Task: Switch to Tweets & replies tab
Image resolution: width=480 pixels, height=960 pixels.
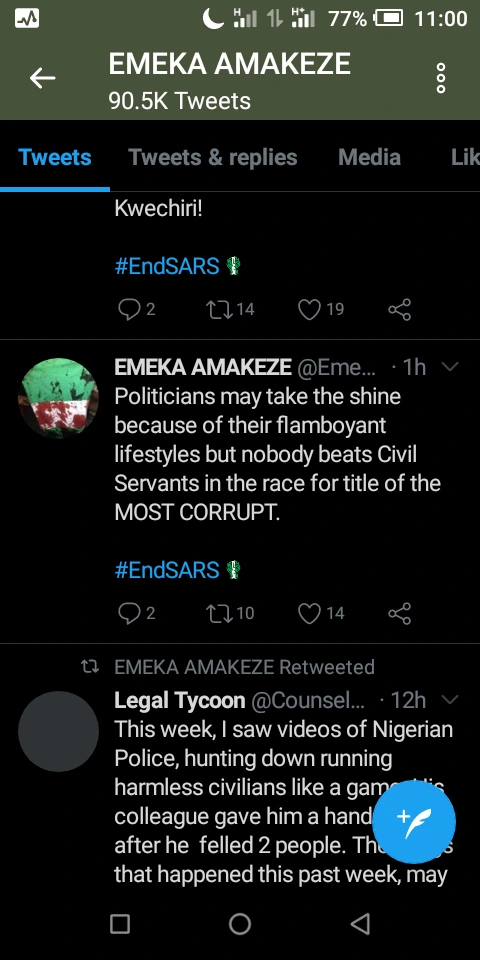Action: (212, 157)
